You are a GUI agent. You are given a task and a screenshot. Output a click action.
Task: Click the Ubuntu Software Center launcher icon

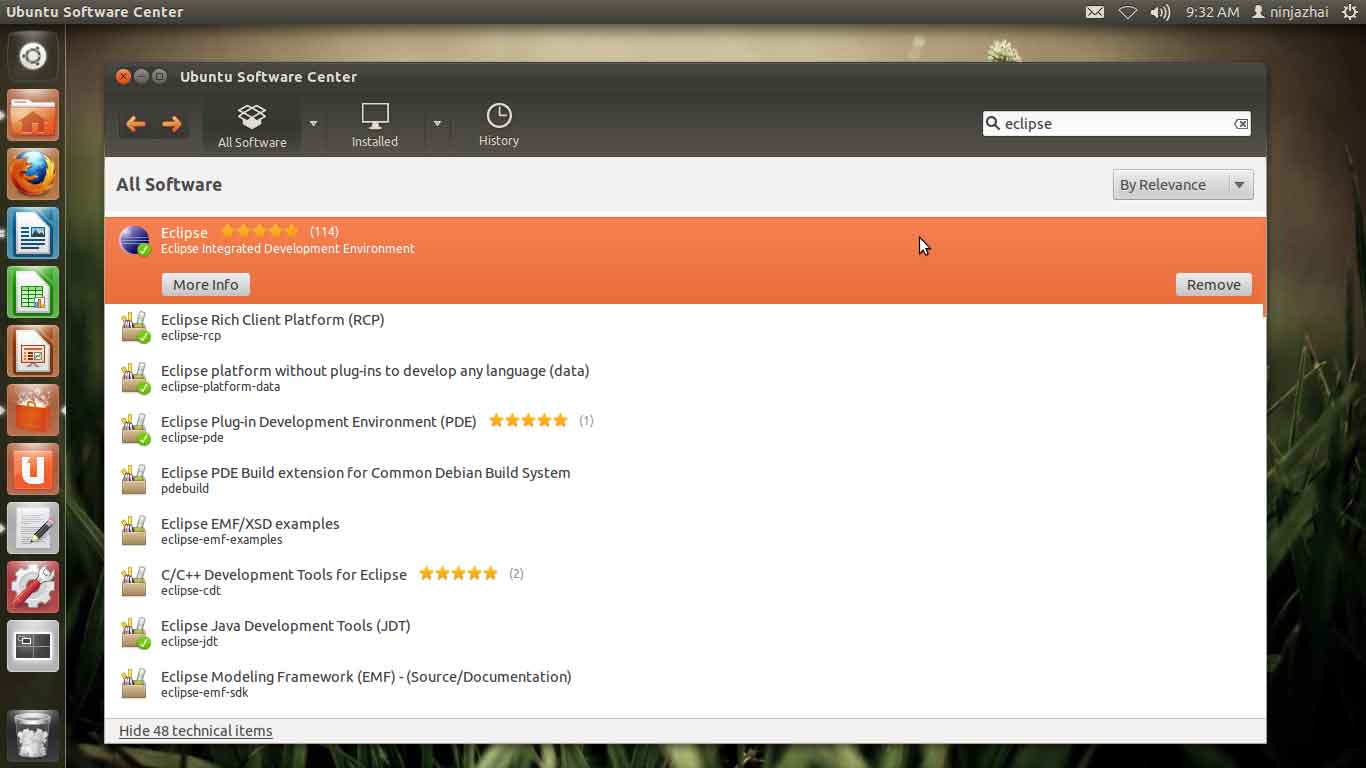click(33, 410)
